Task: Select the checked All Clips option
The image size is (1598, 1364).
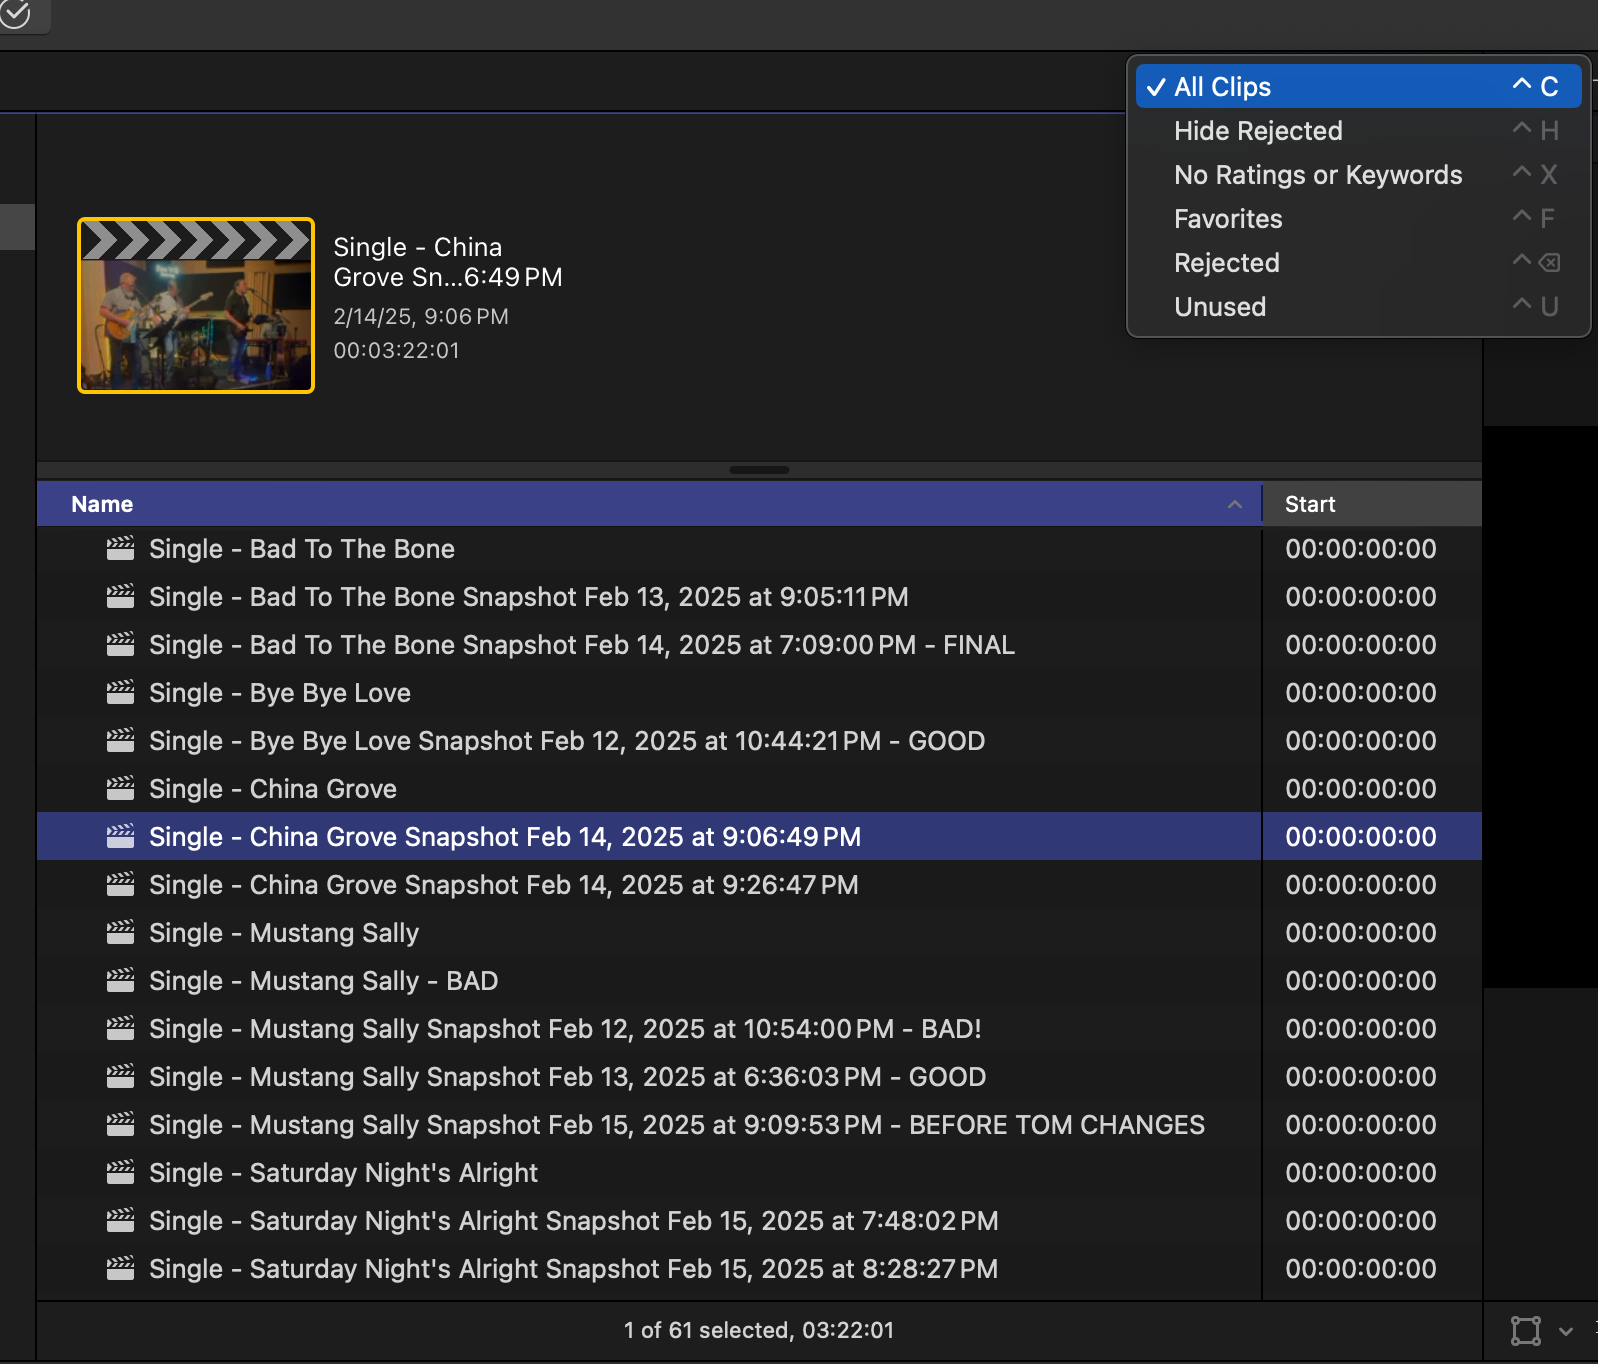Action: pos(1222,87)
